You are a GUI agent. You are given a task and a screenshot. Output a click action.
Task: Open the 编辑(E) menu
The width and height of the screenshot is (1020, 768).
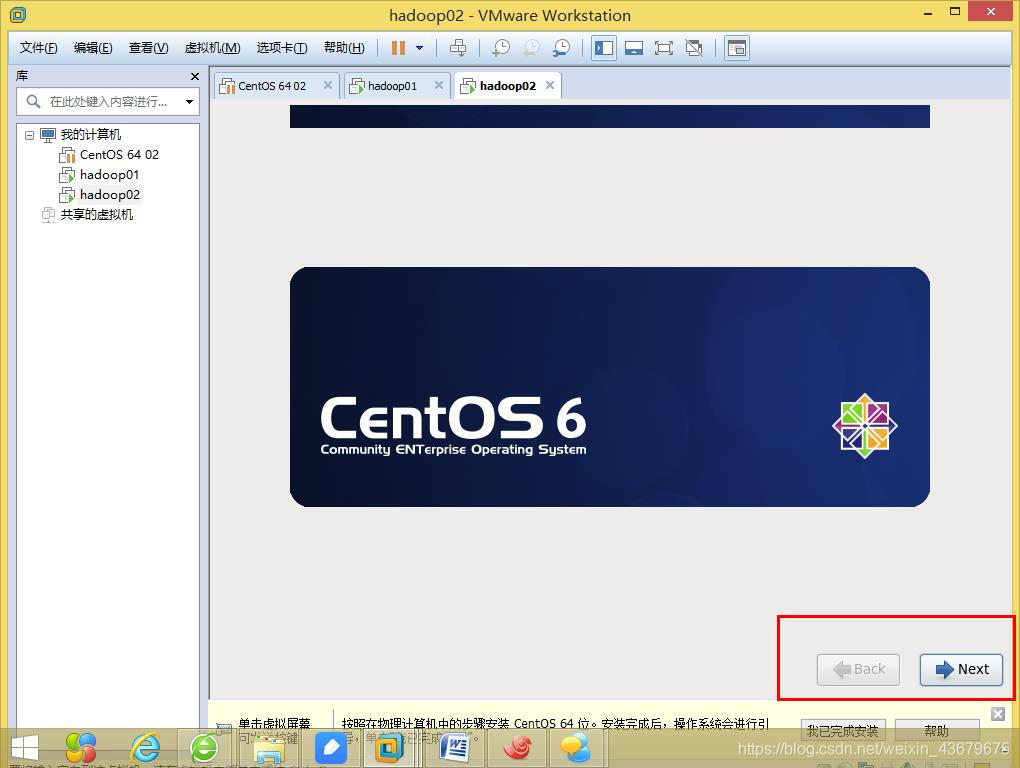[93, 47]
